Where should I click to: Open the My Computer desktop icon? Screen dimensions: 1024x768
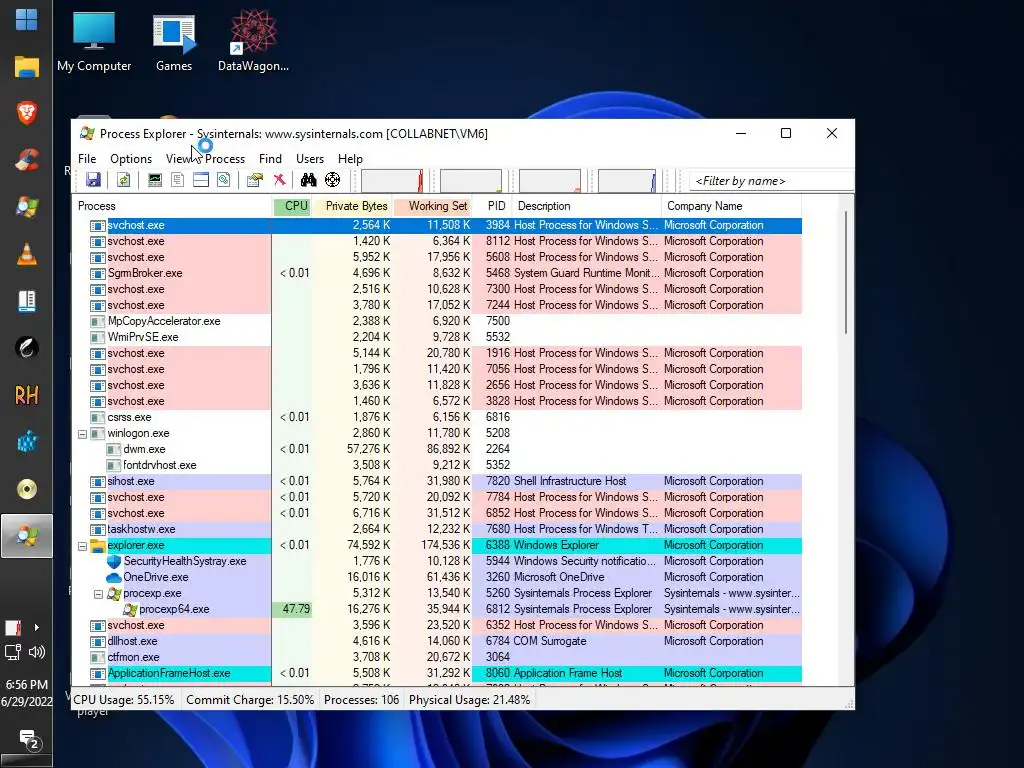[x=94, y=40]
